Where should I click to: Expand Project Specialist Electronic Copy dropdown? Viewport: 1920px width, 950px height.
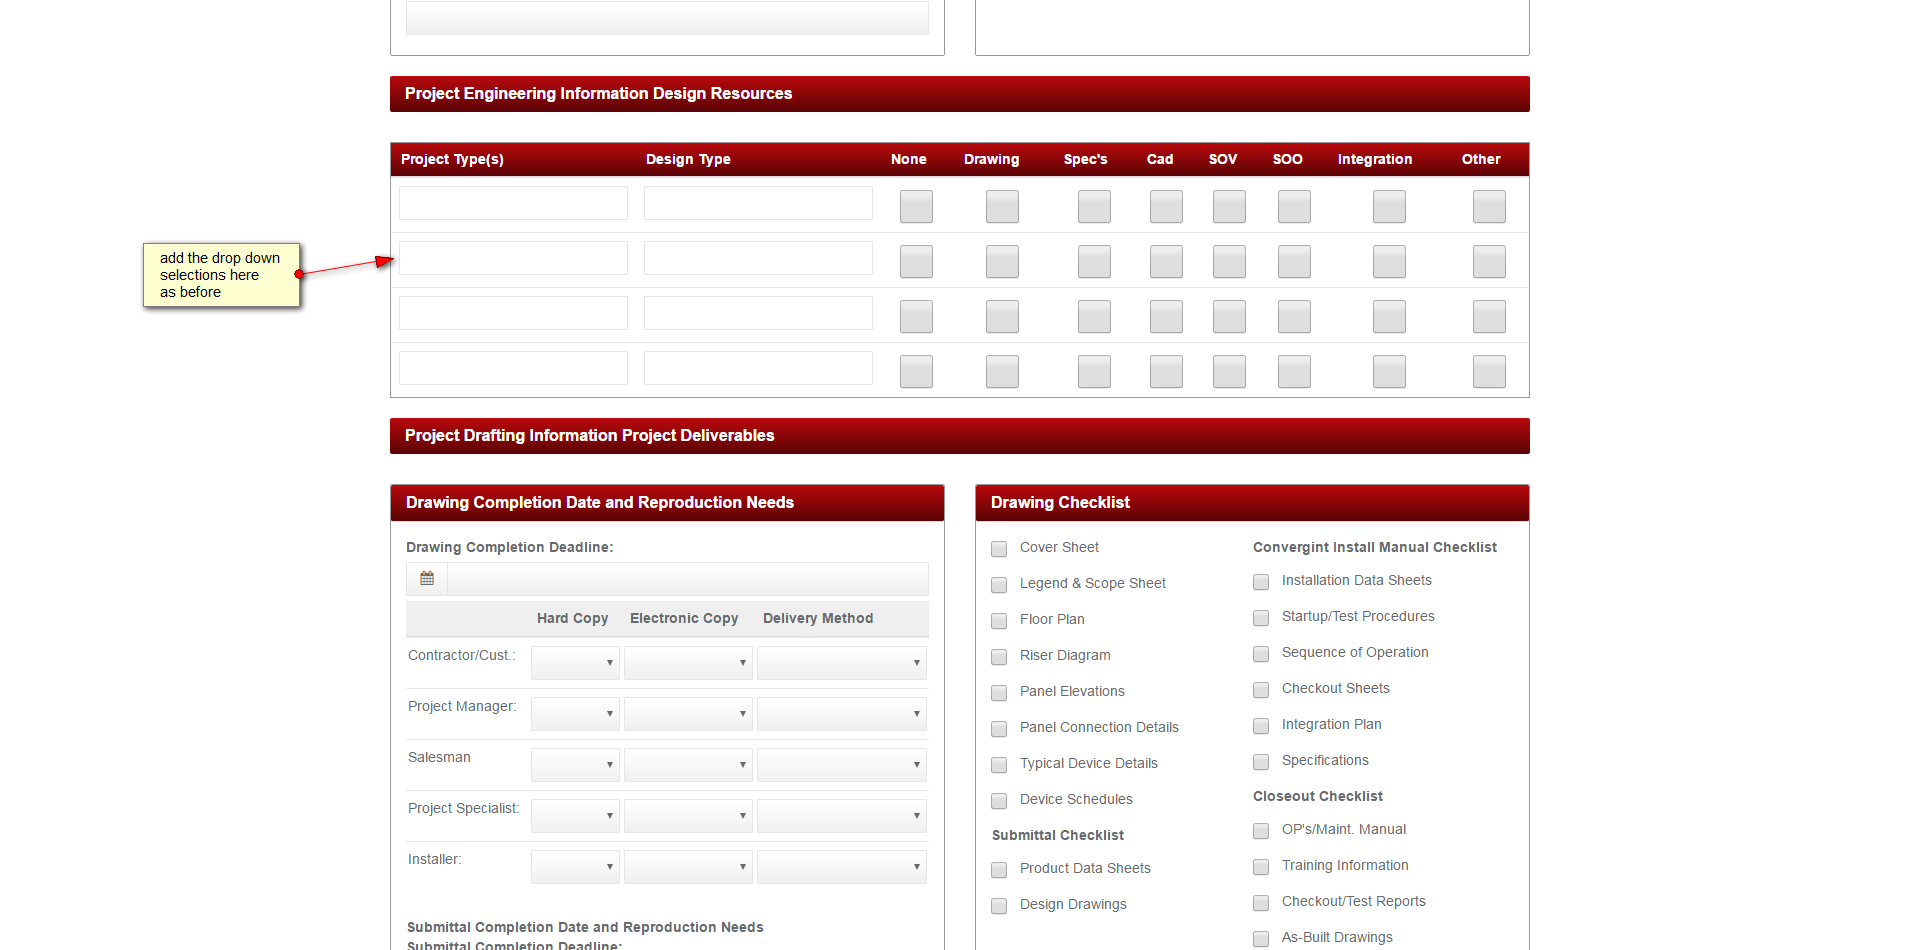(x=688, y=816)
